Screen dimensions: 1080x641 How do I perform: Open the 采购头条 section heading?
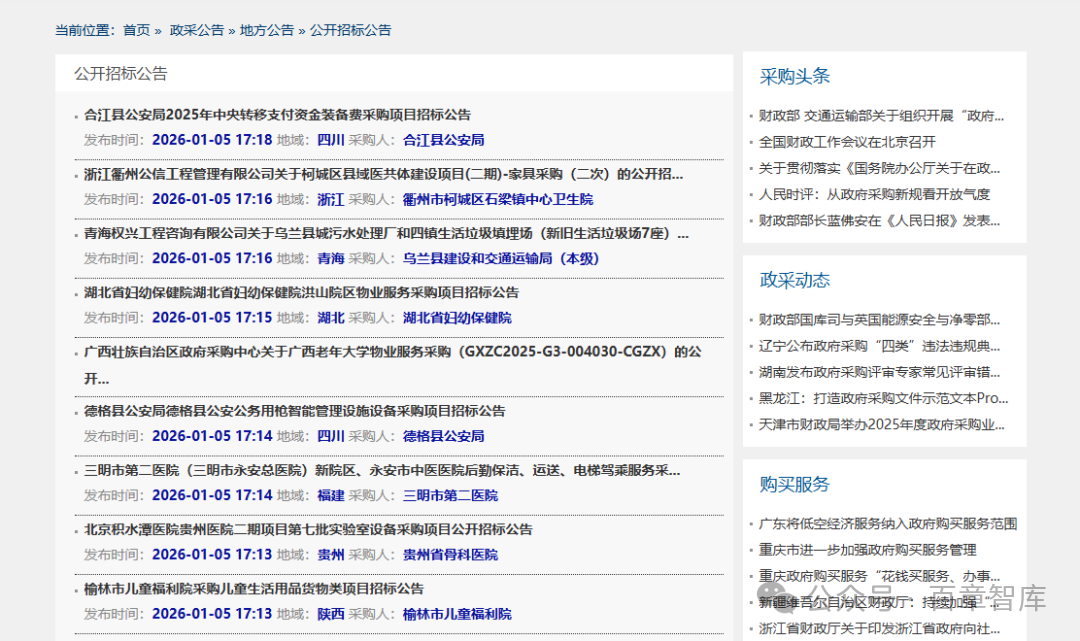(794, 77)
